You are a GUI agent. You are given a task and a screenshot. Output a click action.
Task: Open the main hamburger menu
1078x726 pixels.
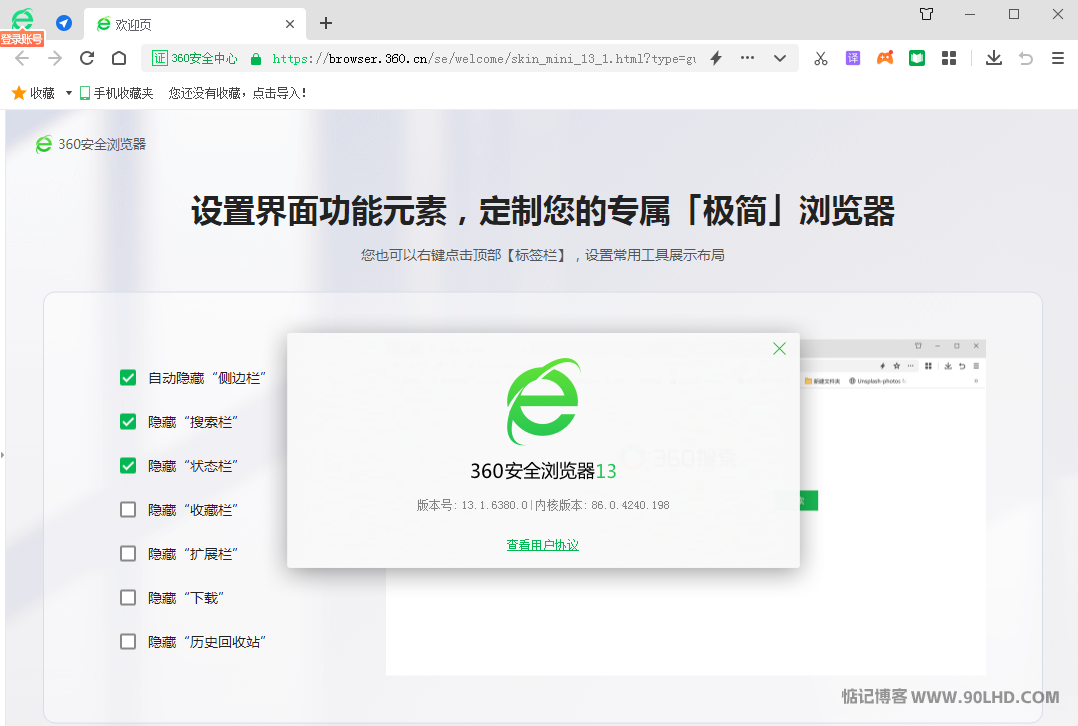point(1058,58)
